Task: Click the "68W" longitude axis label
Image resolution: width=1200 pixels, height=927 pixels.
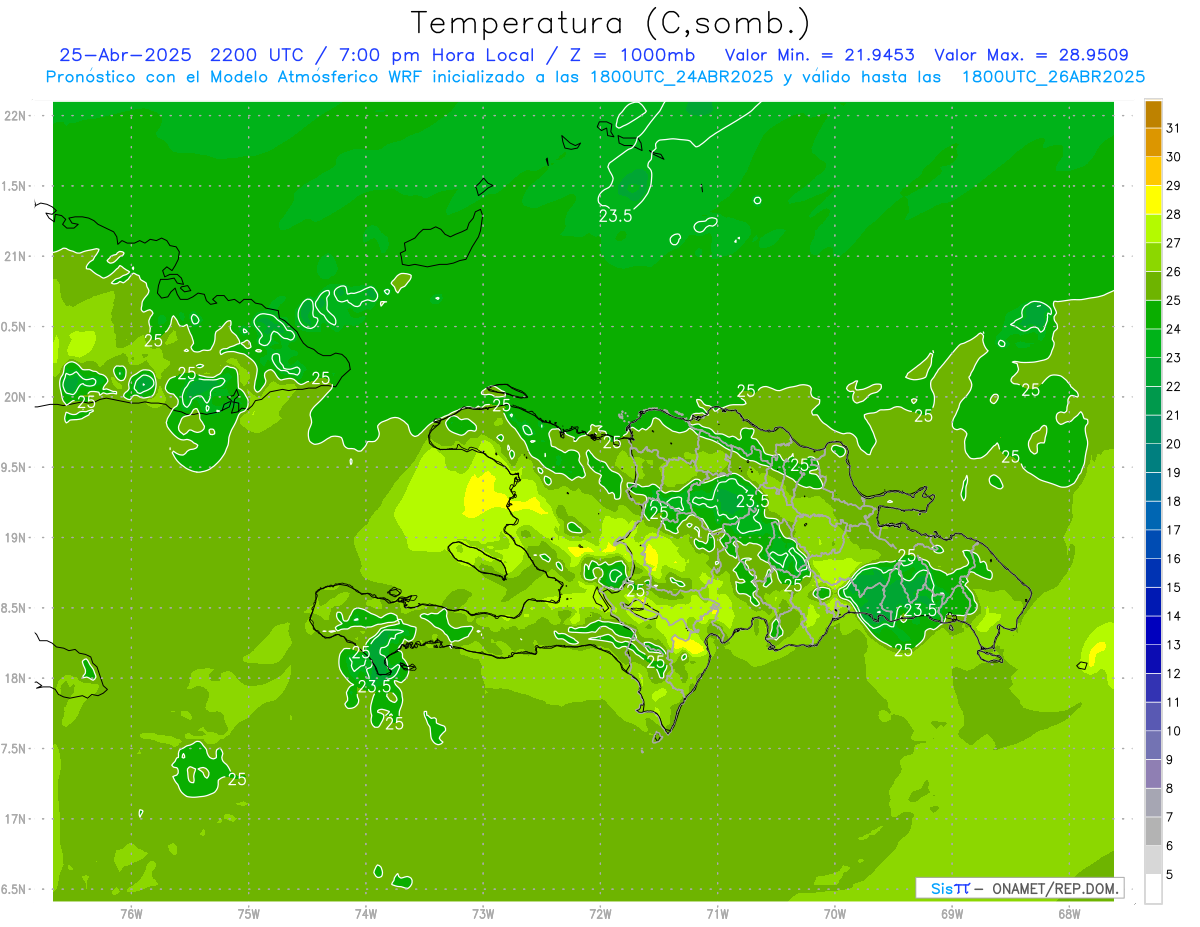Action: point(1069,913)
